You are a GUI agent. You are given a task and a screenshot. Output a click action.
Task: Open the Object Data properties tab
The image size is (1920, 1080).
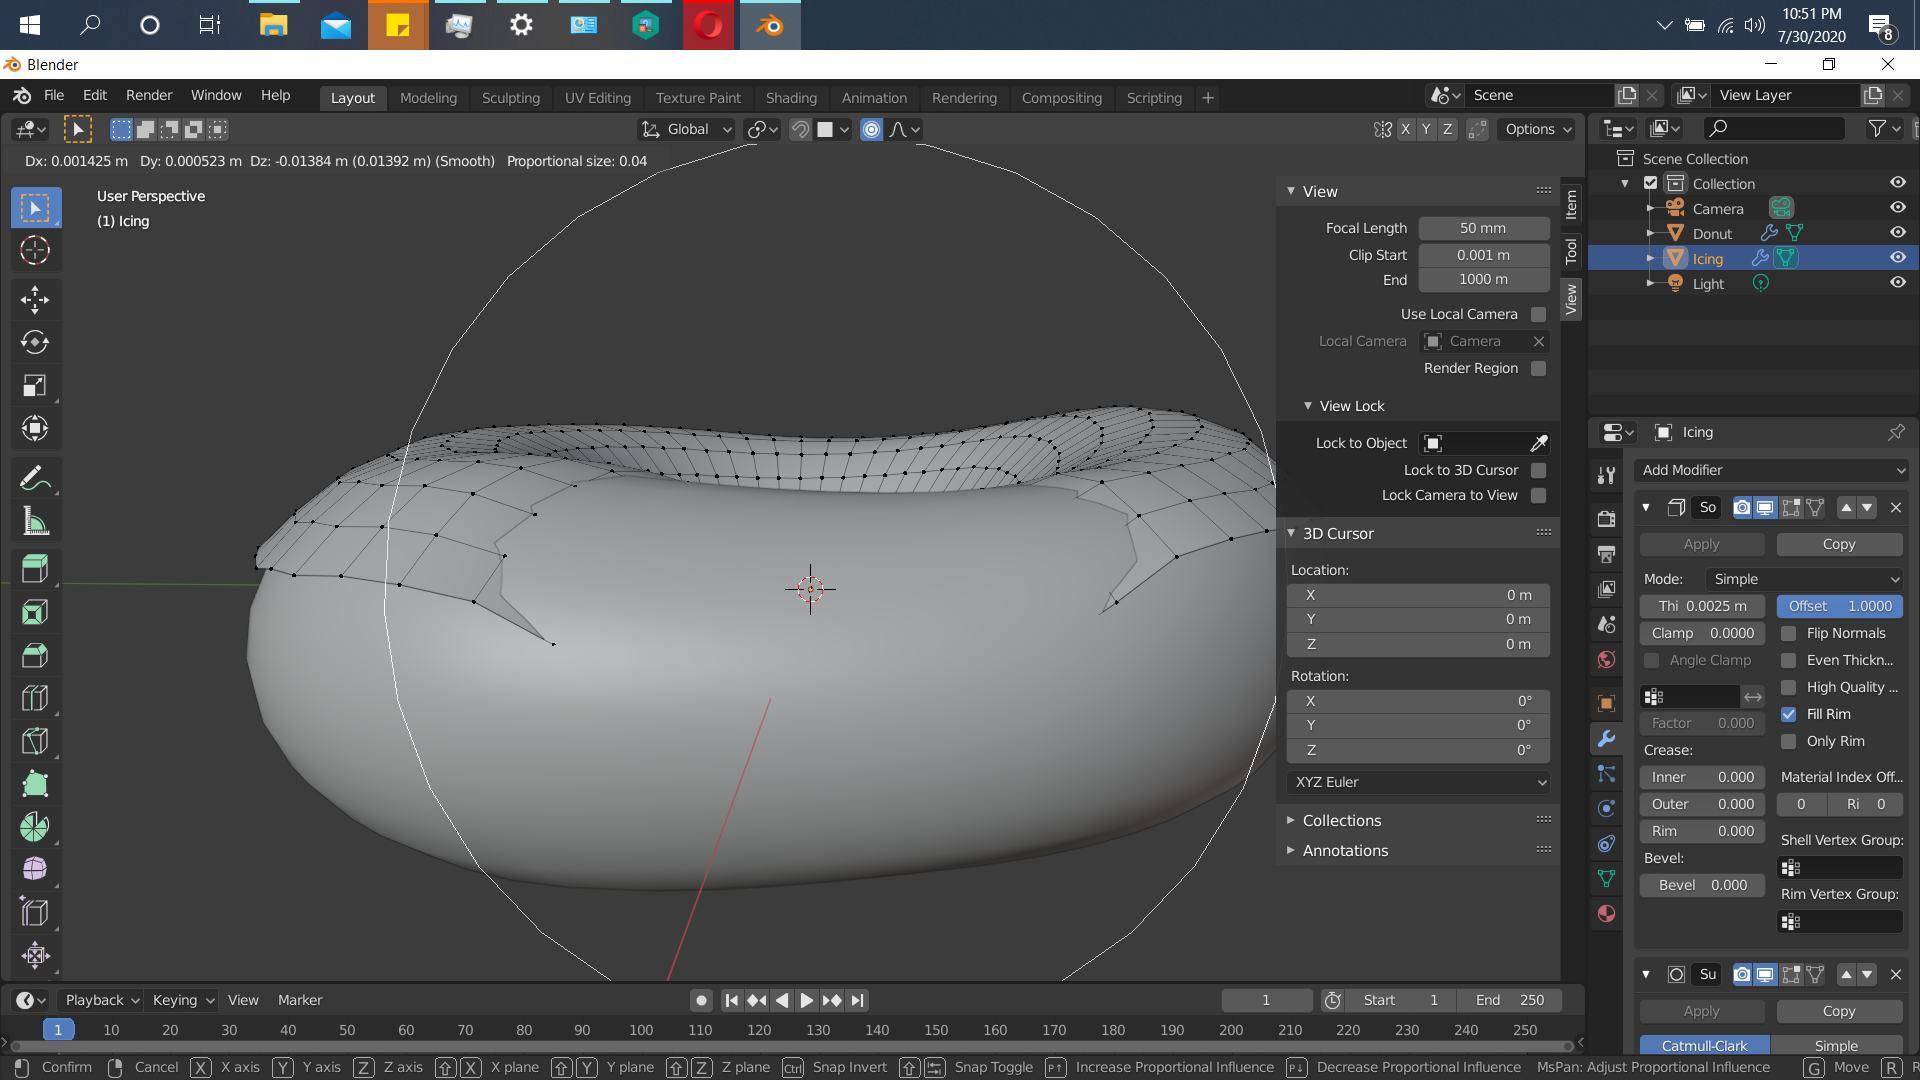1606,878
